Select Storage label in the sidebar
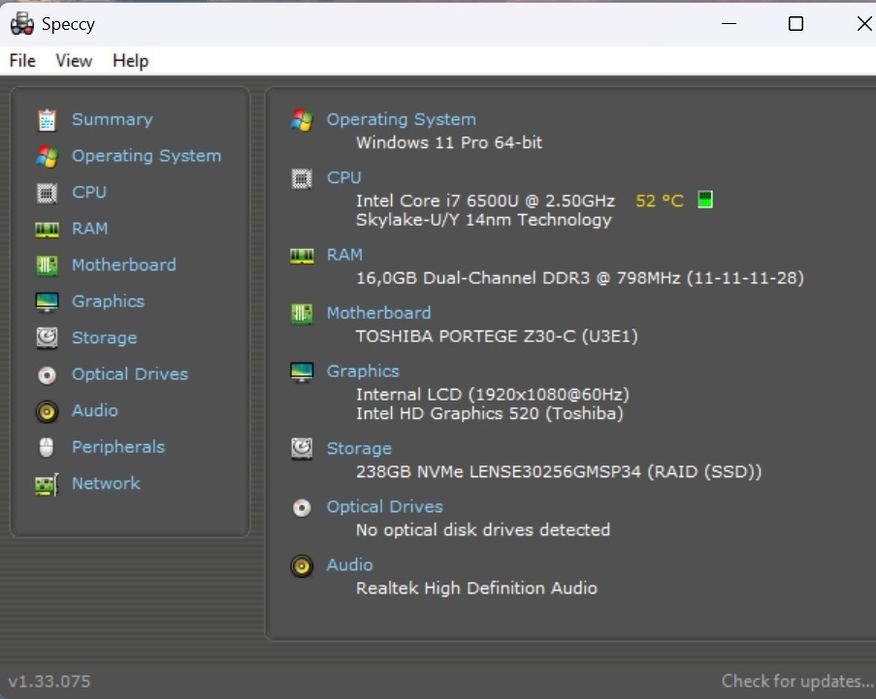 coord(104,337)
